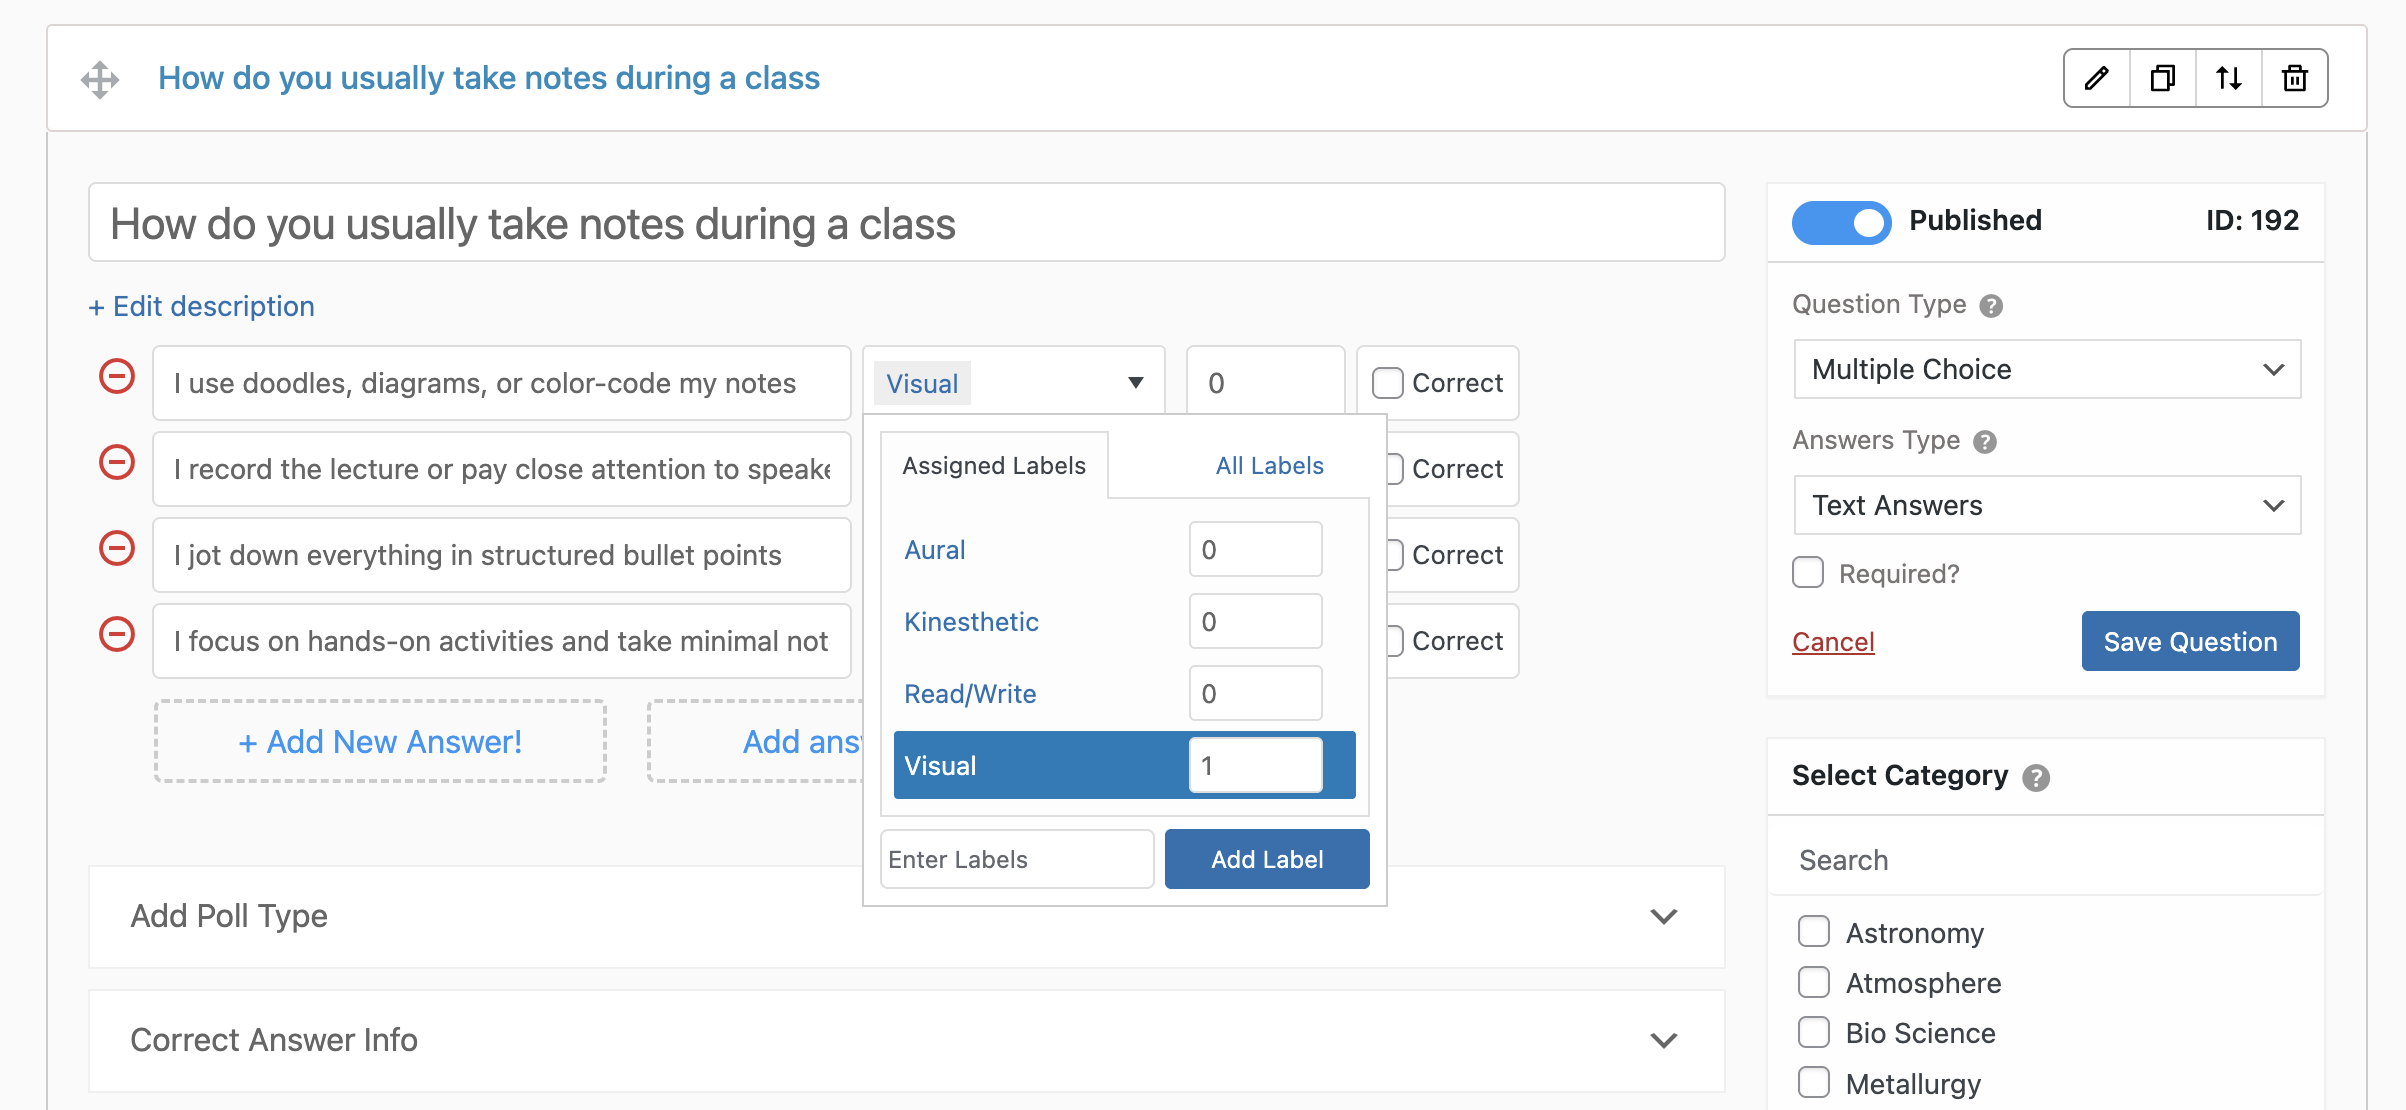The width and height of the screenshot is (2406, 1110).
Task: Check the Astronomy category
Action: (1814, 931)
